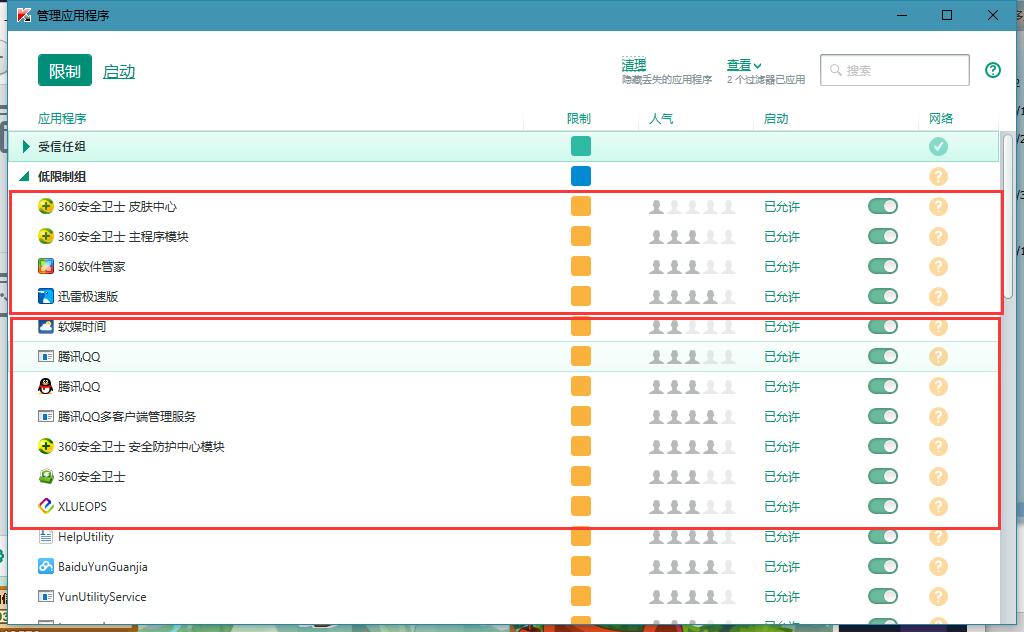Open network status icon for 360软件管家
1024x632 pixels.
coord(938,266)
